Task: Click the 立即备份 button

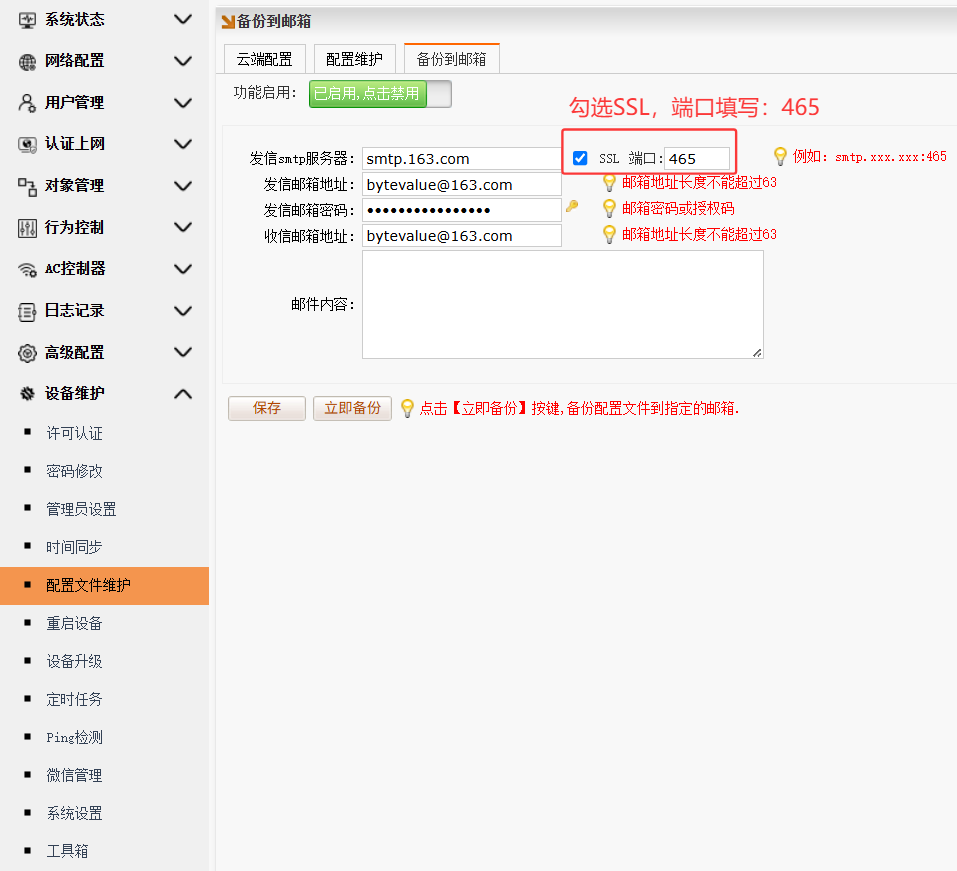Action: [x=352, y=408]
